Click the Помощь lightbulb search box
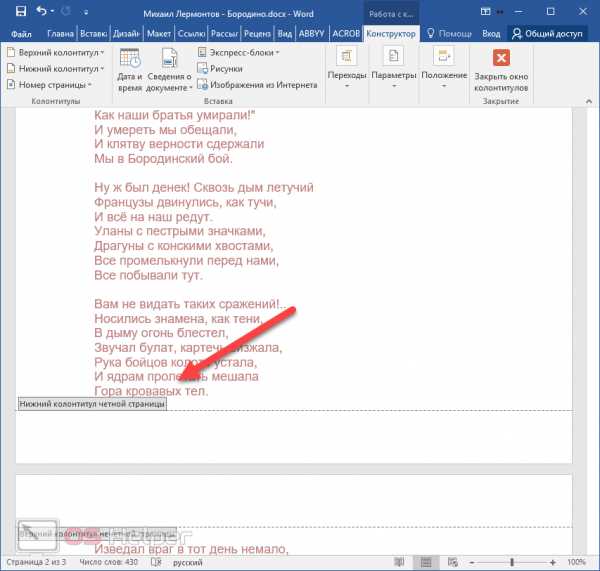600x571 pixels. pyautogui.click(x=449, y=34)
